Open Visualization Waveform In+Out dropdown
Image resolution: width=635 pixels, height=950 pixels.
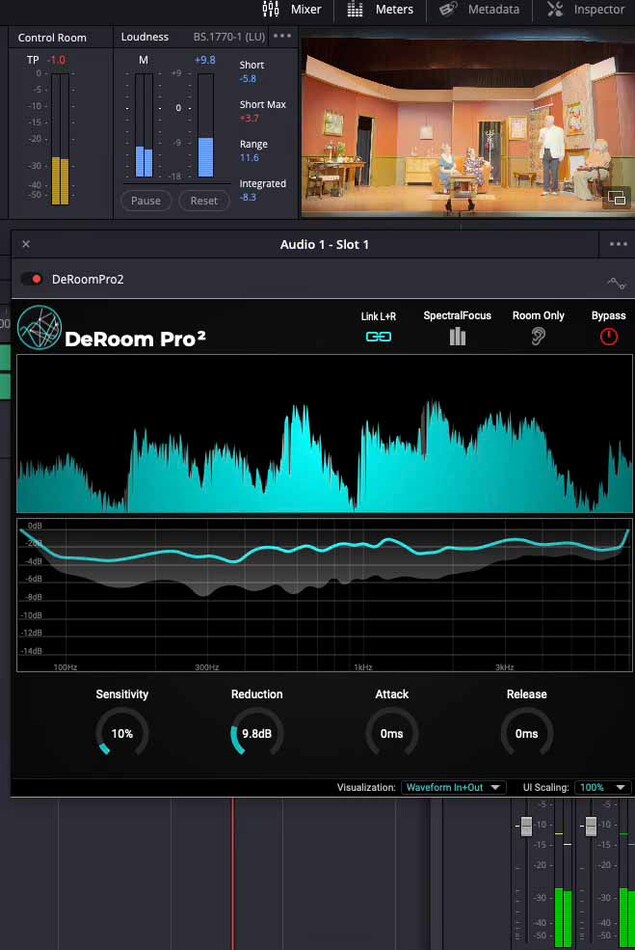pyautogui.click(x=453, y=788)
